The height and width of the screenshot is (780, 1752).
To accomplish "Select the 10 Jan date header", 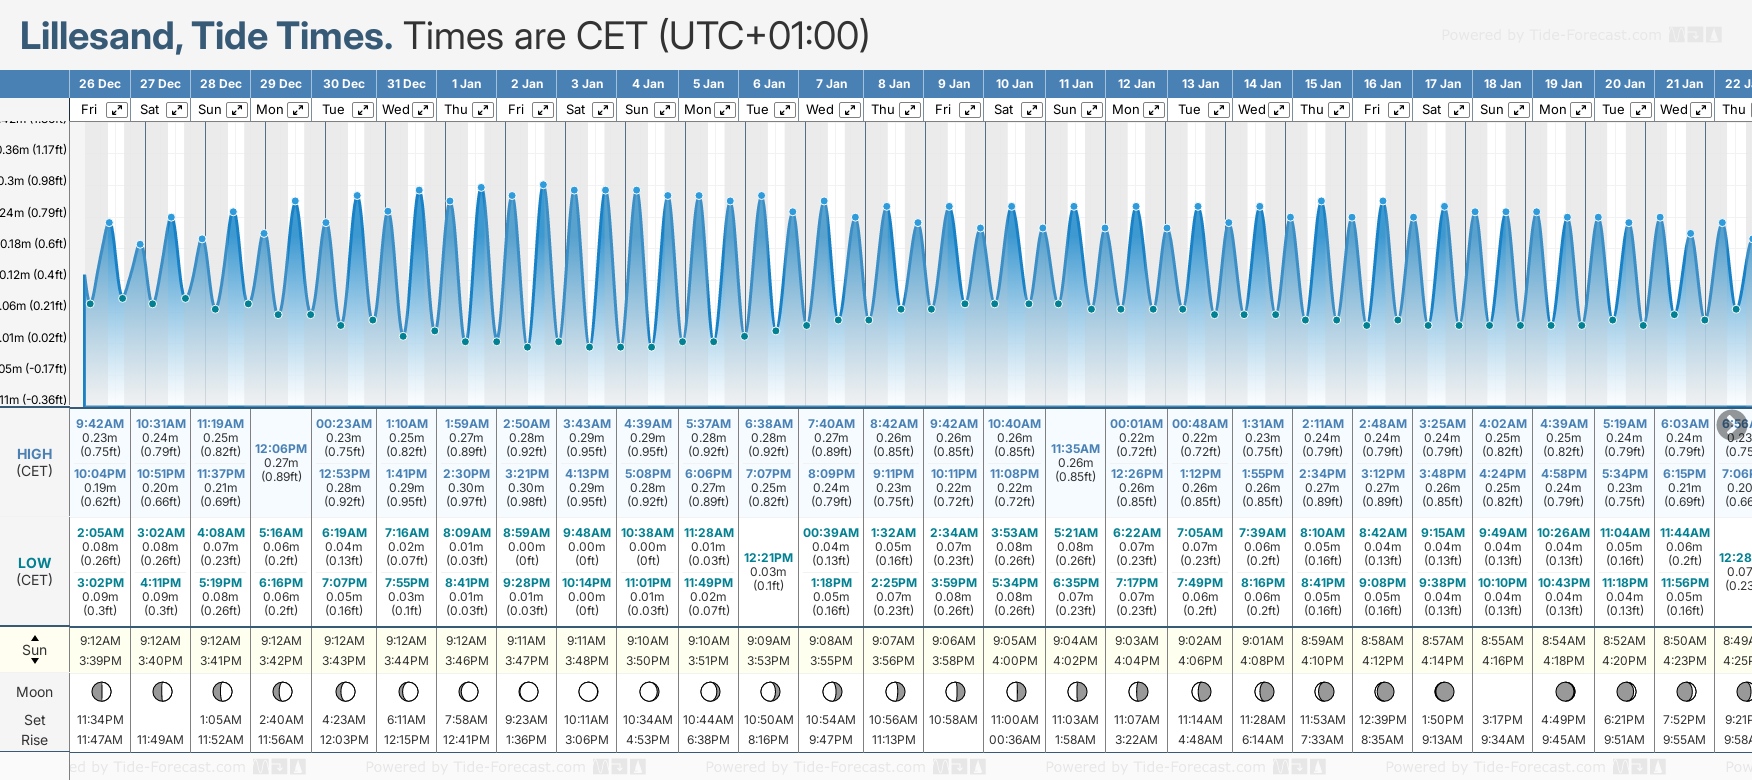I will [1014, 84].
